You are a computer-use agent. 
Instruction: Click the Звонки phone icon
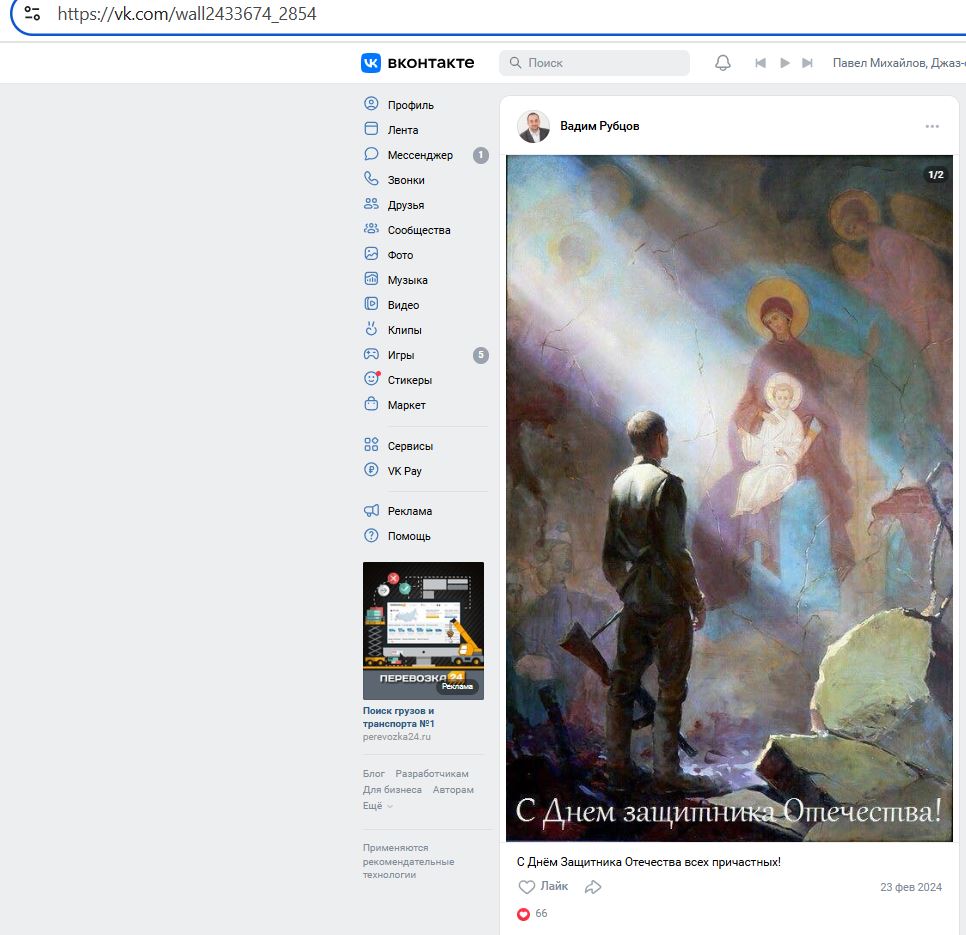(x=371, y=179)
